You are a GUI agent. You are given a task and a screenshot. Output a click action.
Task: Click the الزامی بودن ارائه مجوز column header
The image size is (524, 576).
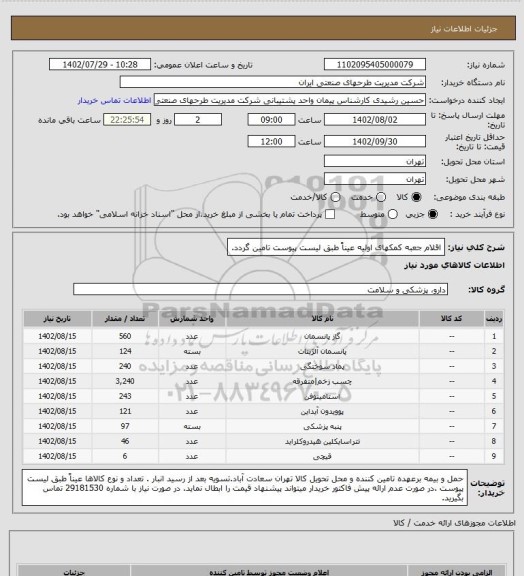(456, 572)
